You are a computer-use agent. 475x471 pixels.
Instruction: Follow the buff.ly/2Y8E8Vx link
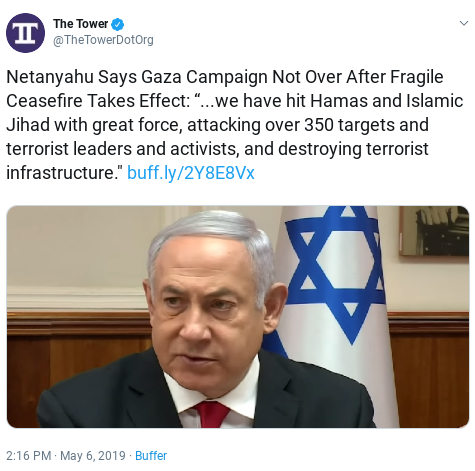coord(191,173)
